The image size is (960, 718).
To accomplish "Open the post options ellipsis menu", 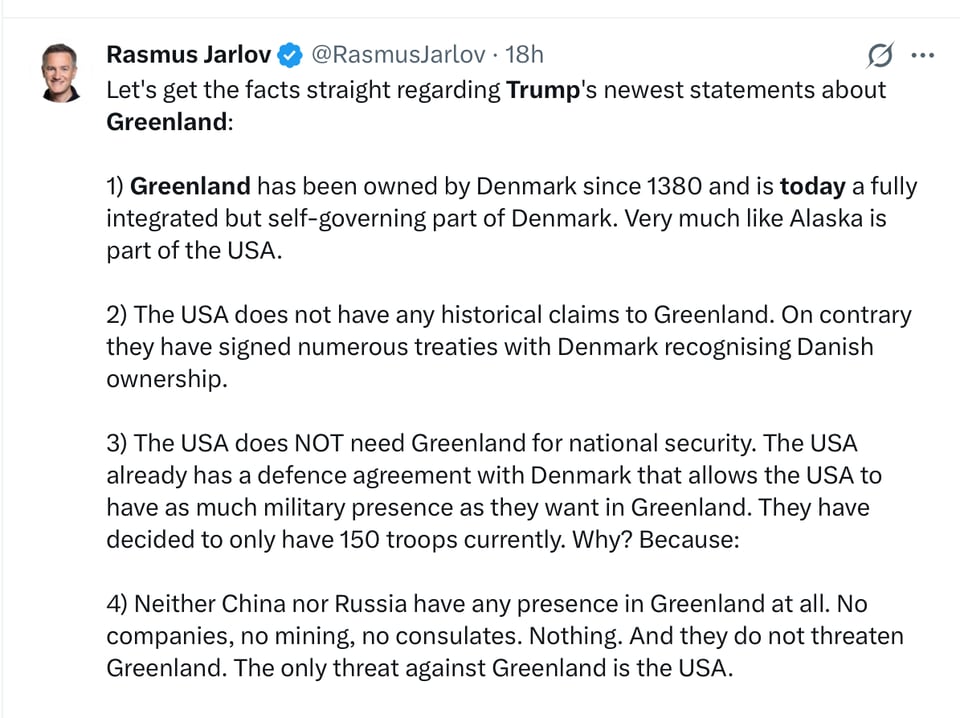I will pos(923,55).
